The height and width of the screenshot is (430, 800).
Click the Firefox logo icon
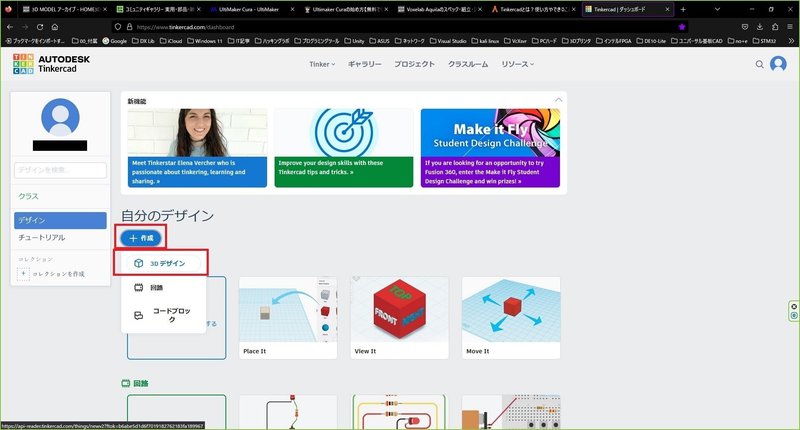(8, 9)
